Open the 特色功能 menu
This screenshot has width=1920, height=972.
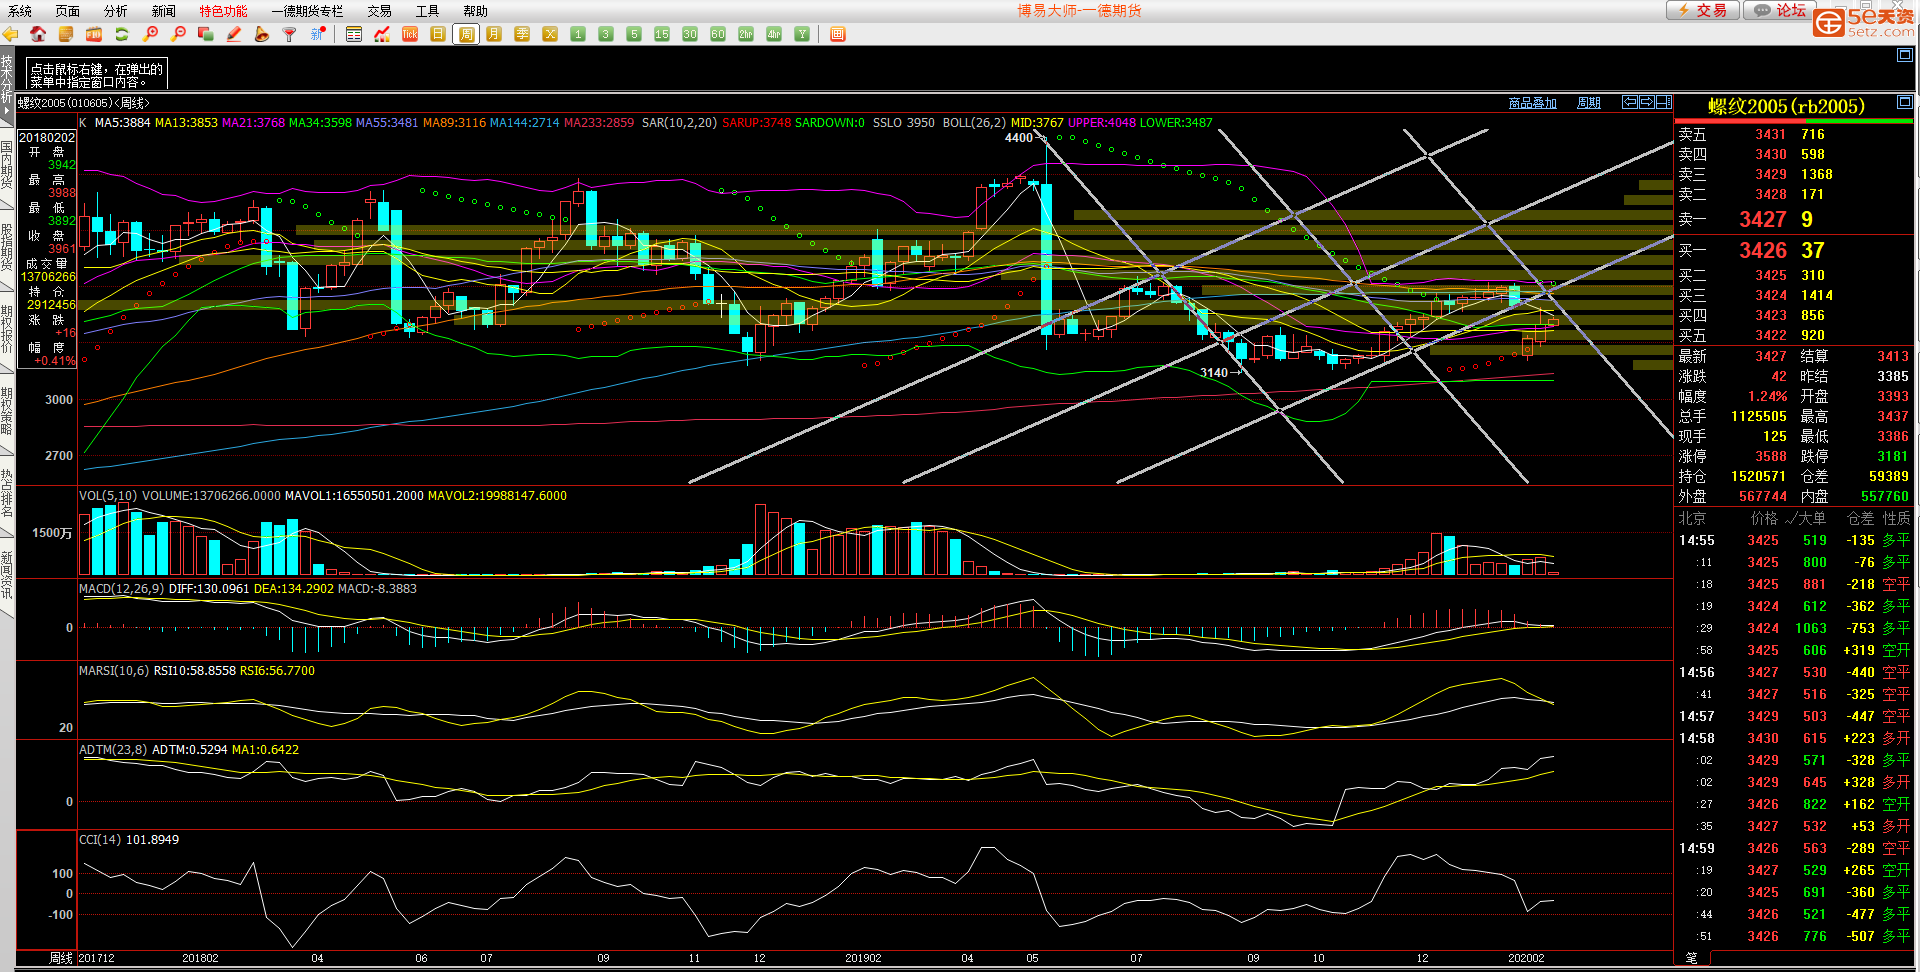click(223, 11)
